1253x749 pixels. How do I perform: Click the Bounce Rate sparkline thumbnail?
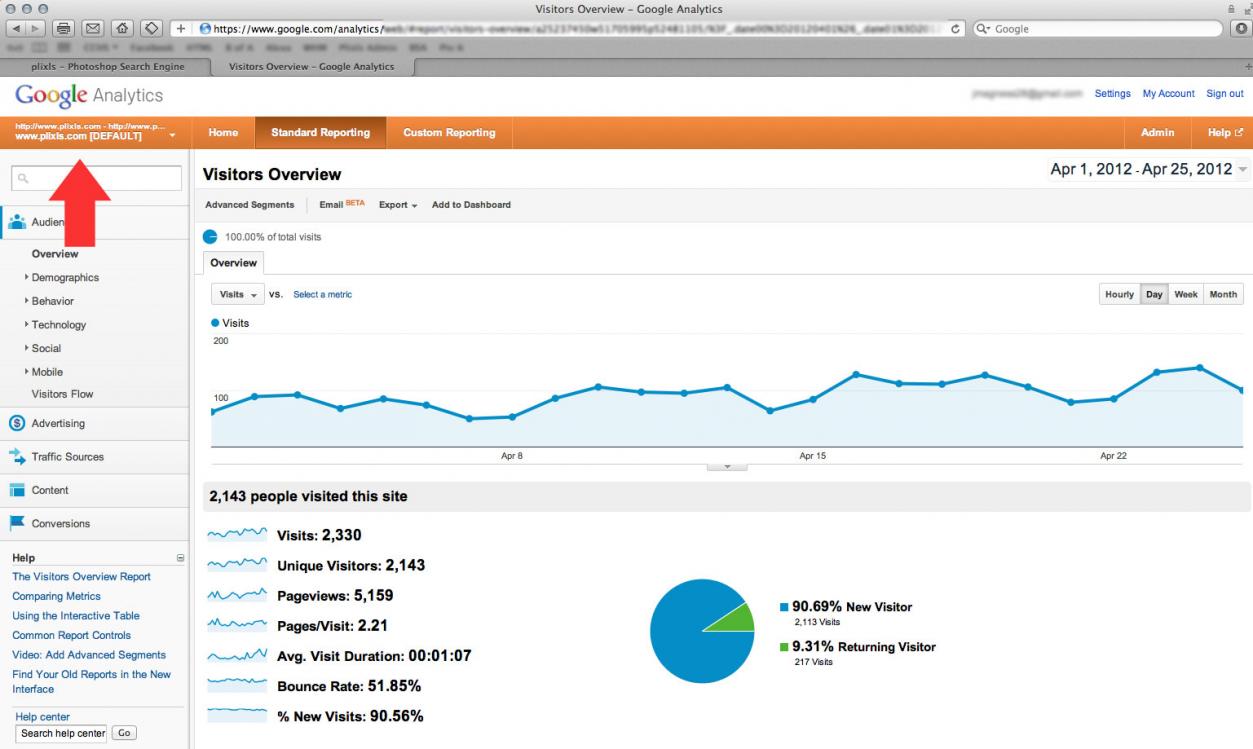(237, 686)
